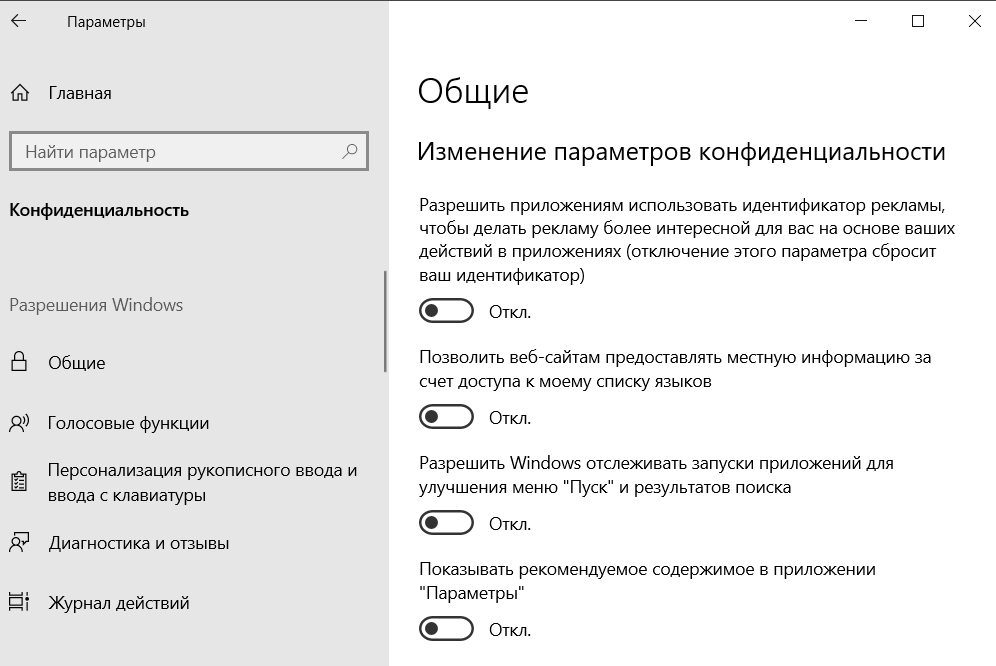Image resolution: width=996 pixels, height=666 pixels.
Task: Click the lock icon next to Общие
Action: [19, 362]
